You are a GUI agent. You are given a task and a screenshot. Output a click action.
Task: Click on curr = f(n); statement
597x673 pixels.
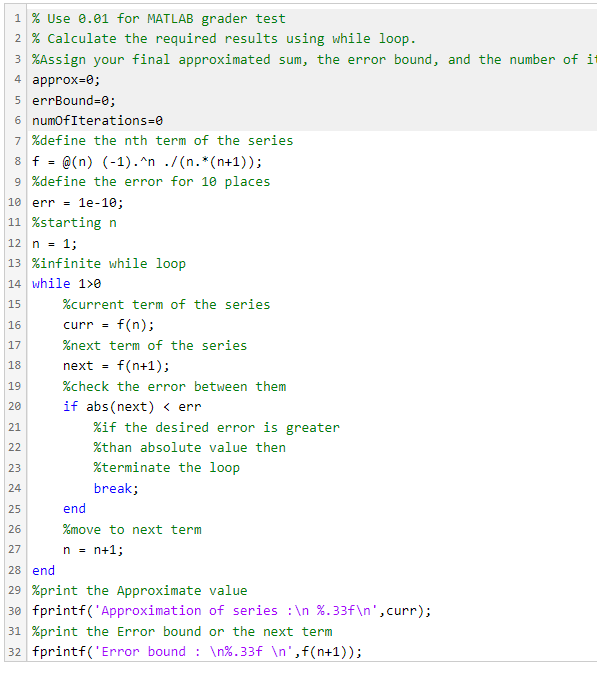pyautogui.click(x=109, y=325)
